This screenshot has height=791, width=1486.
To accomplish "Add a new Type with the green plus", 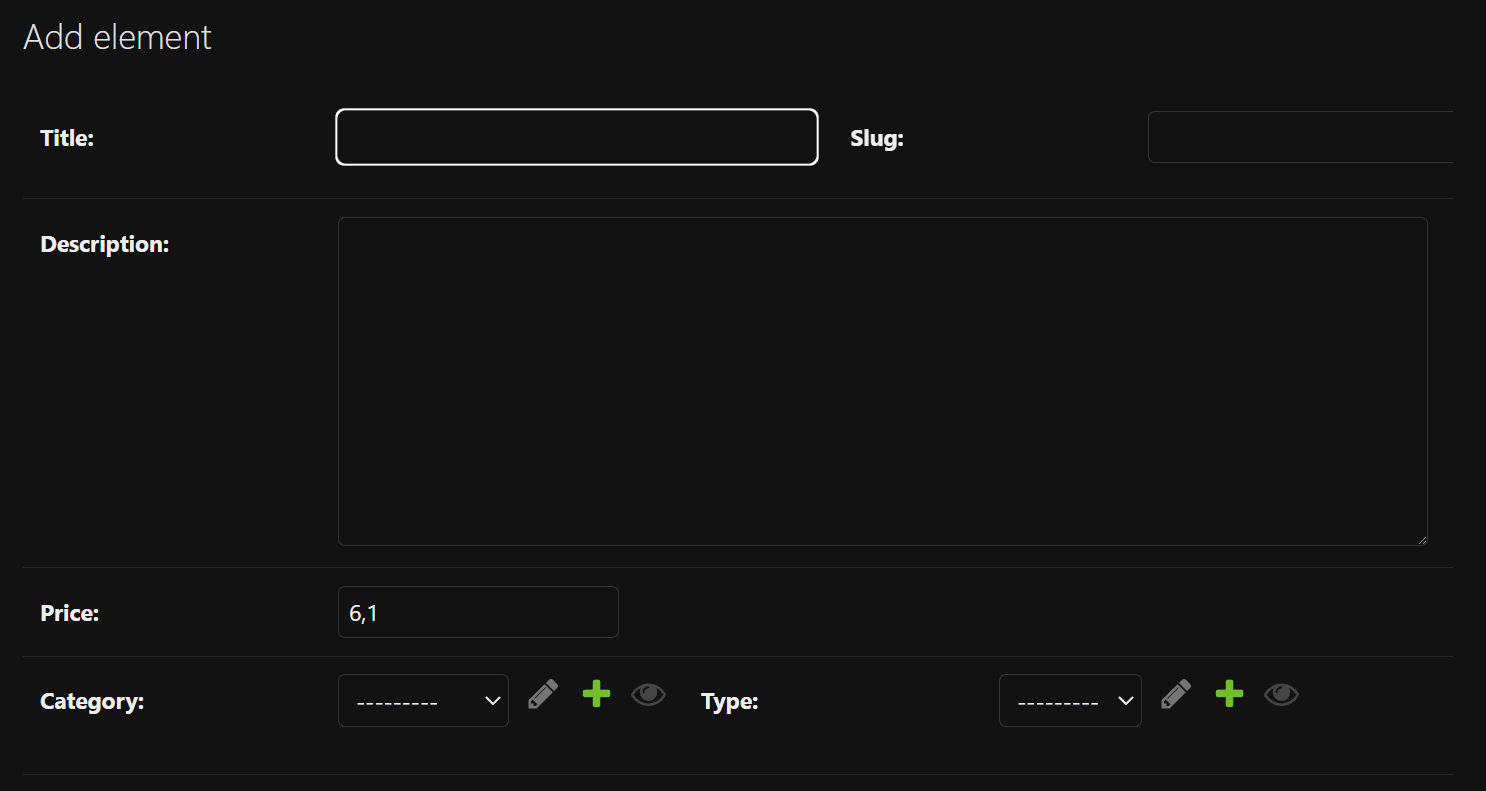I will [1229, 694].
